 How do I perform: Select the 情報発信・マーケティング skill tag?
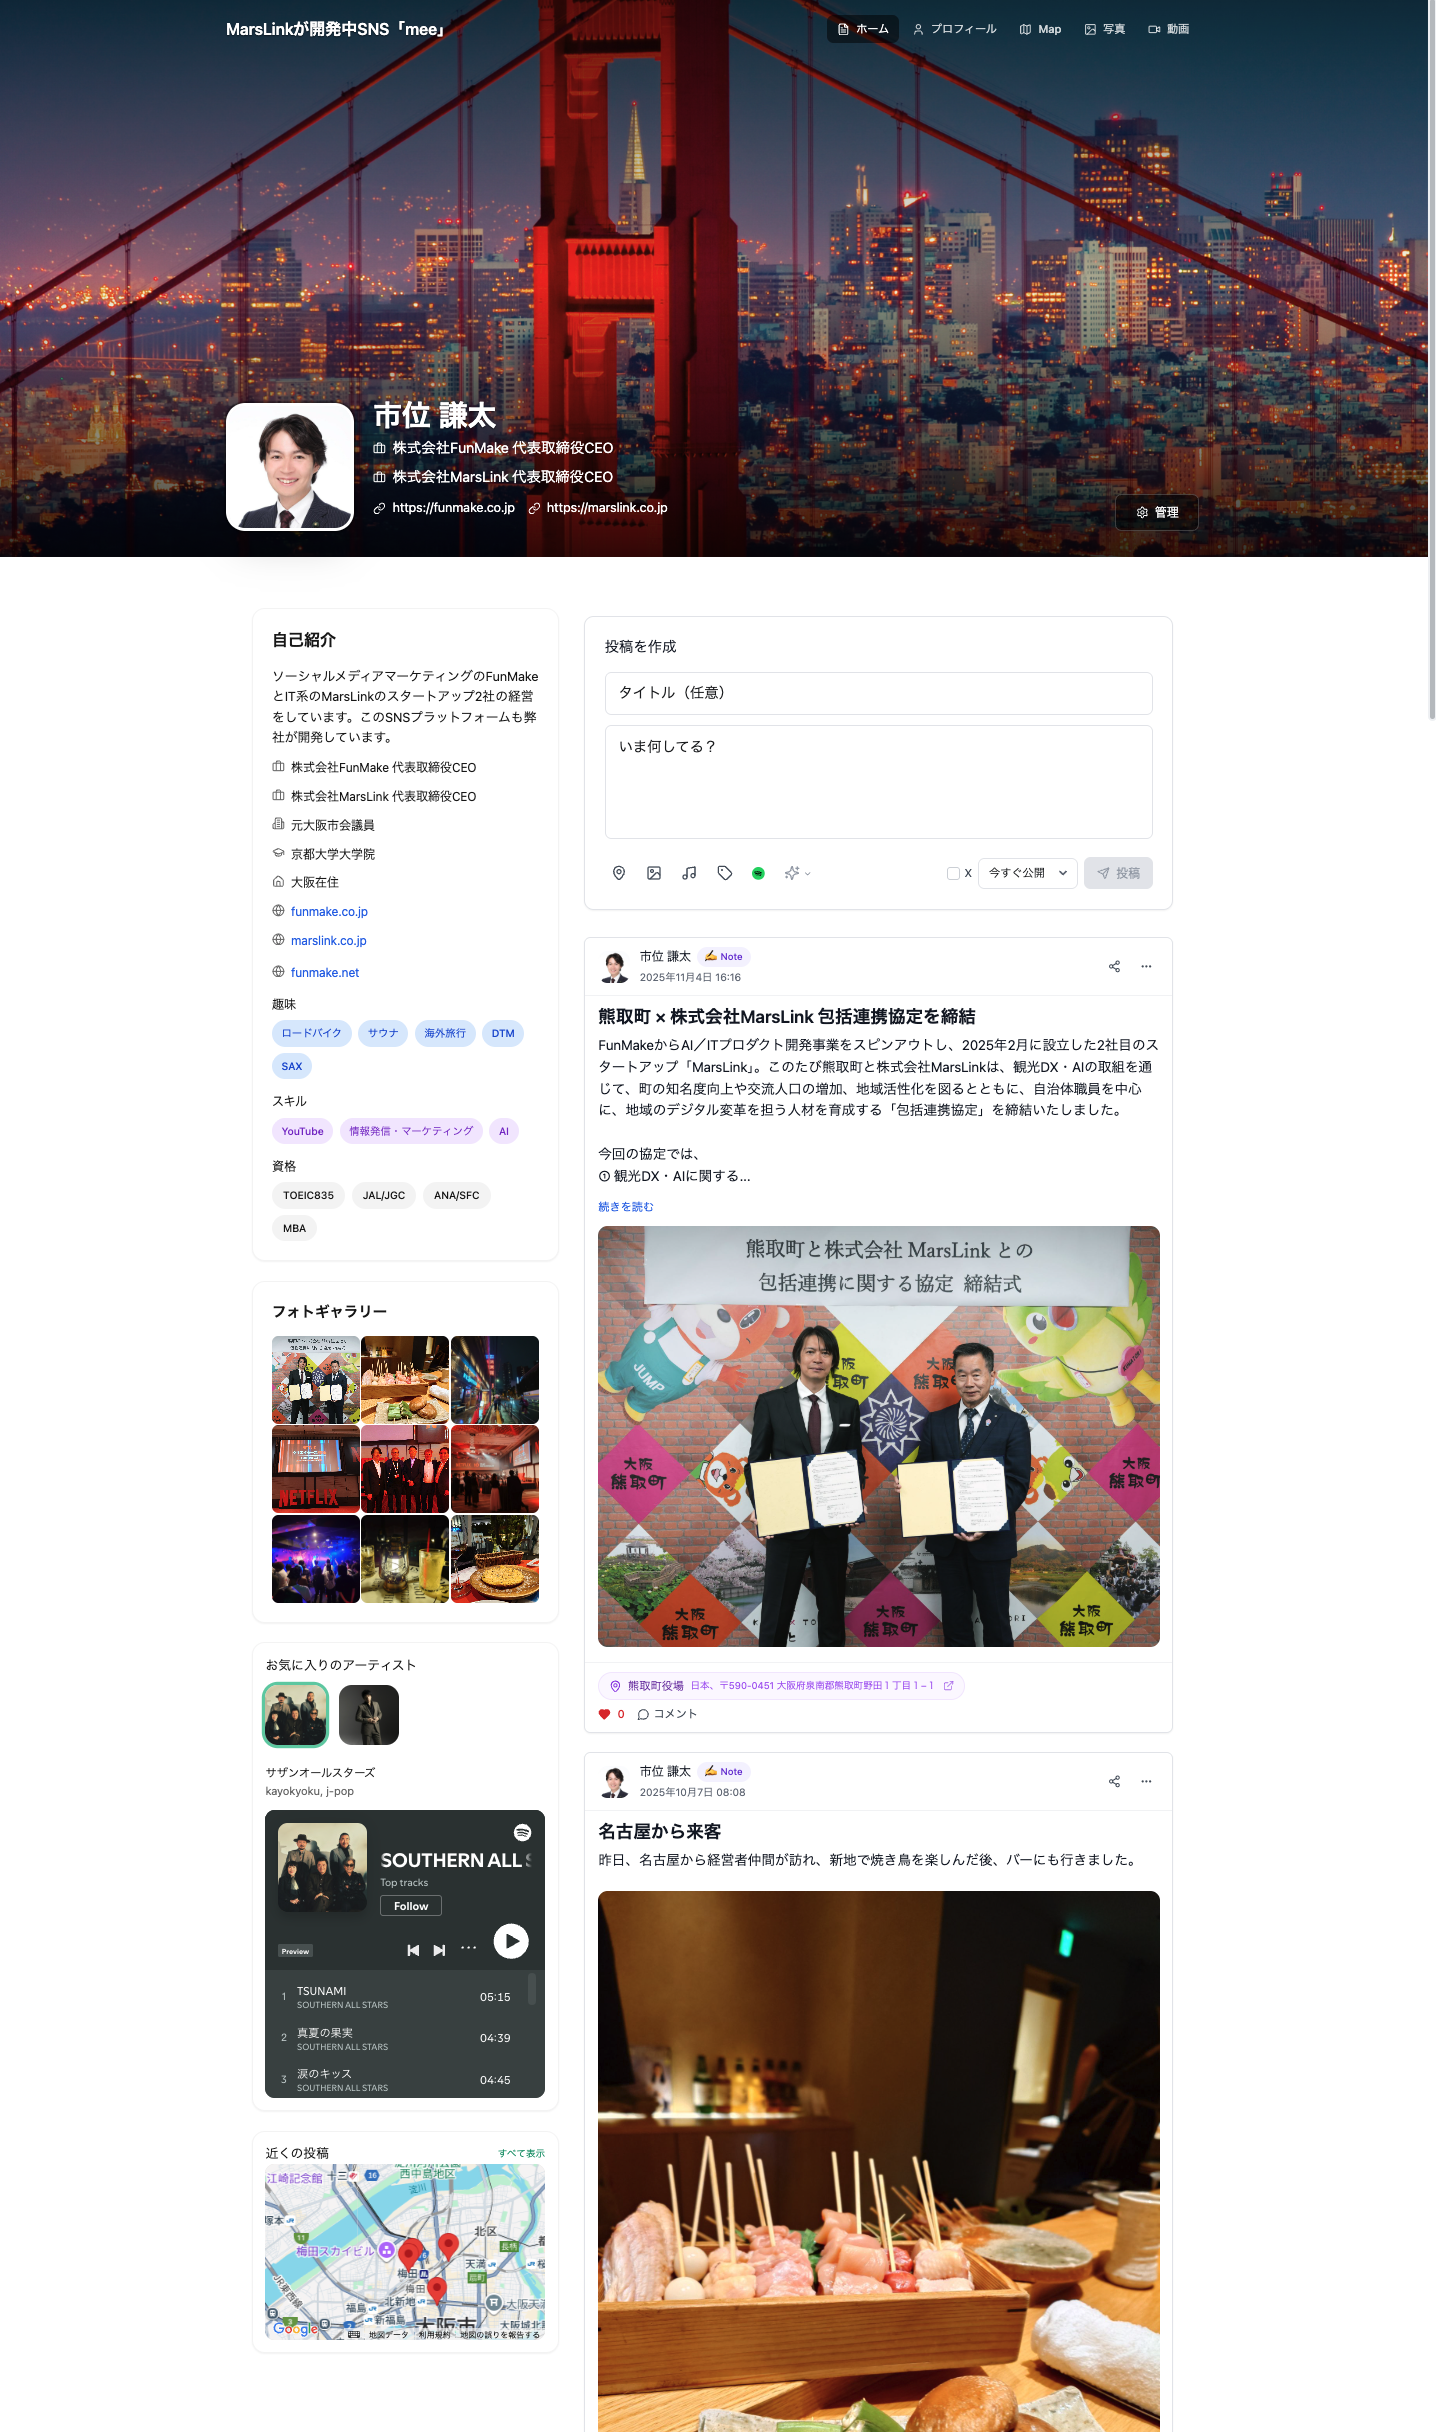(x=411, y=1131)
